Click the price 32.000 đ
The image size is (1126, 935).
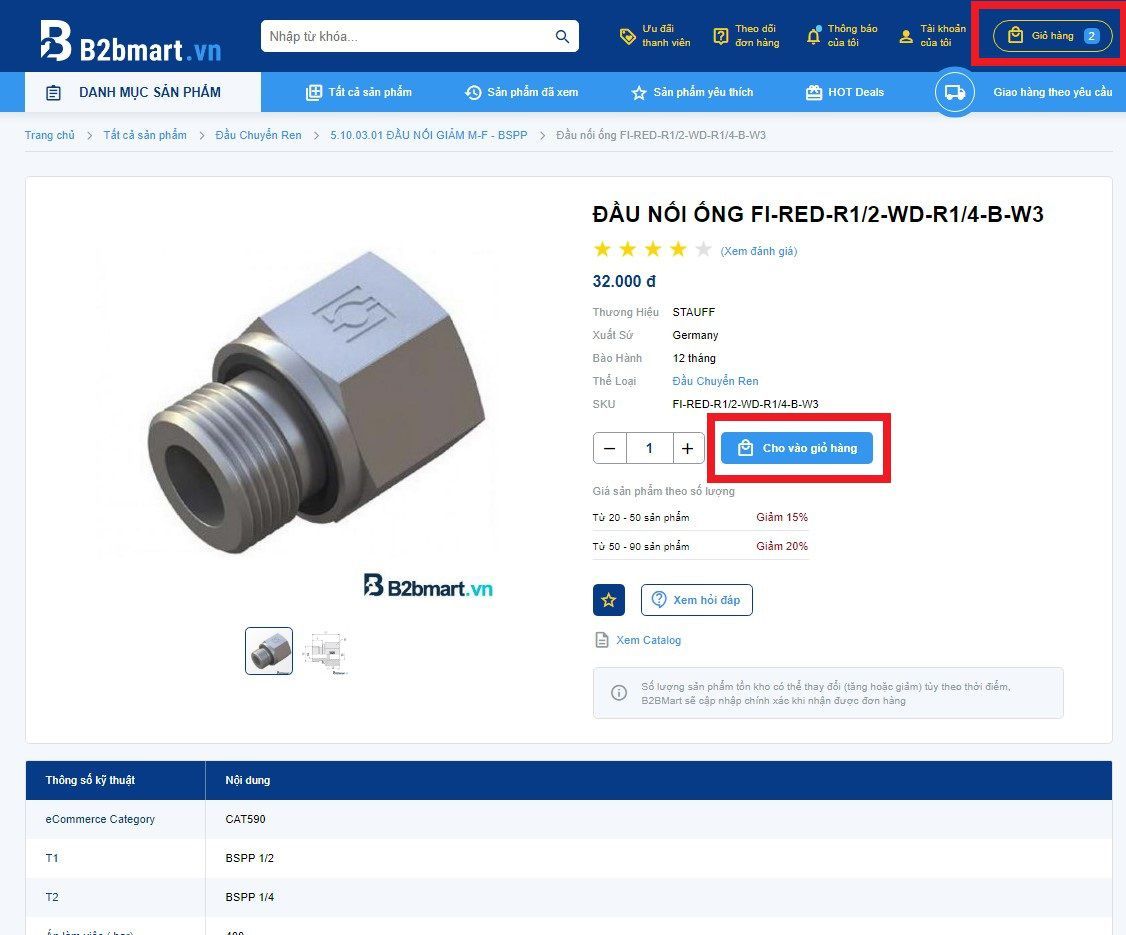point(624,282)
